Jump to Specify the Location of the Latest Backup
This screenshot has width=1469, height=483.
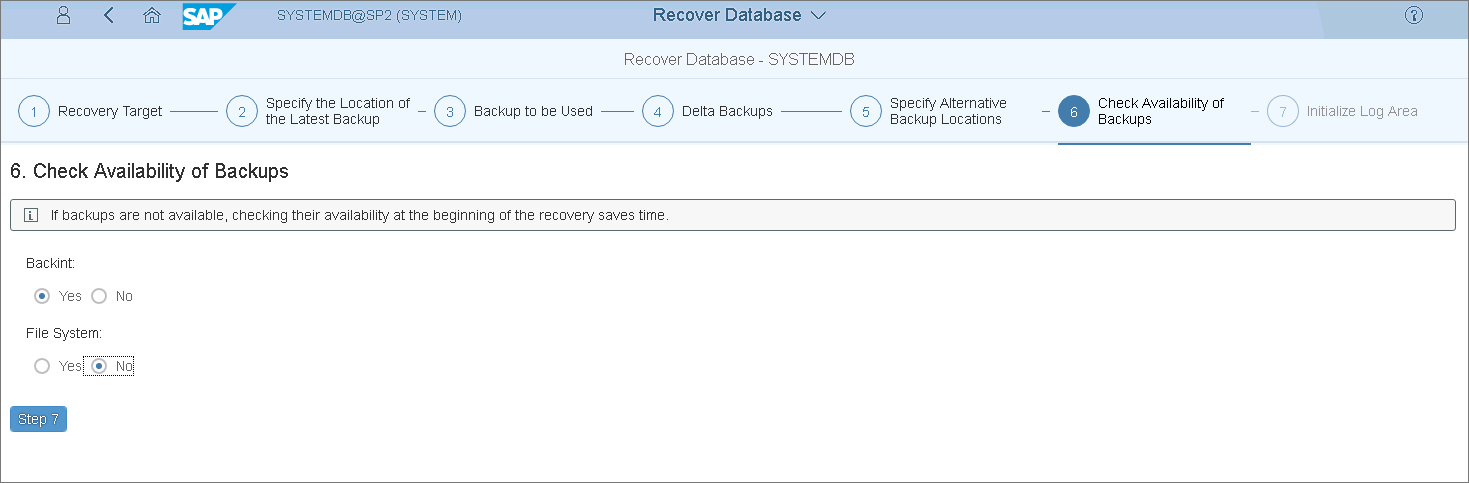pyautogui.click(x=337, y=111)
